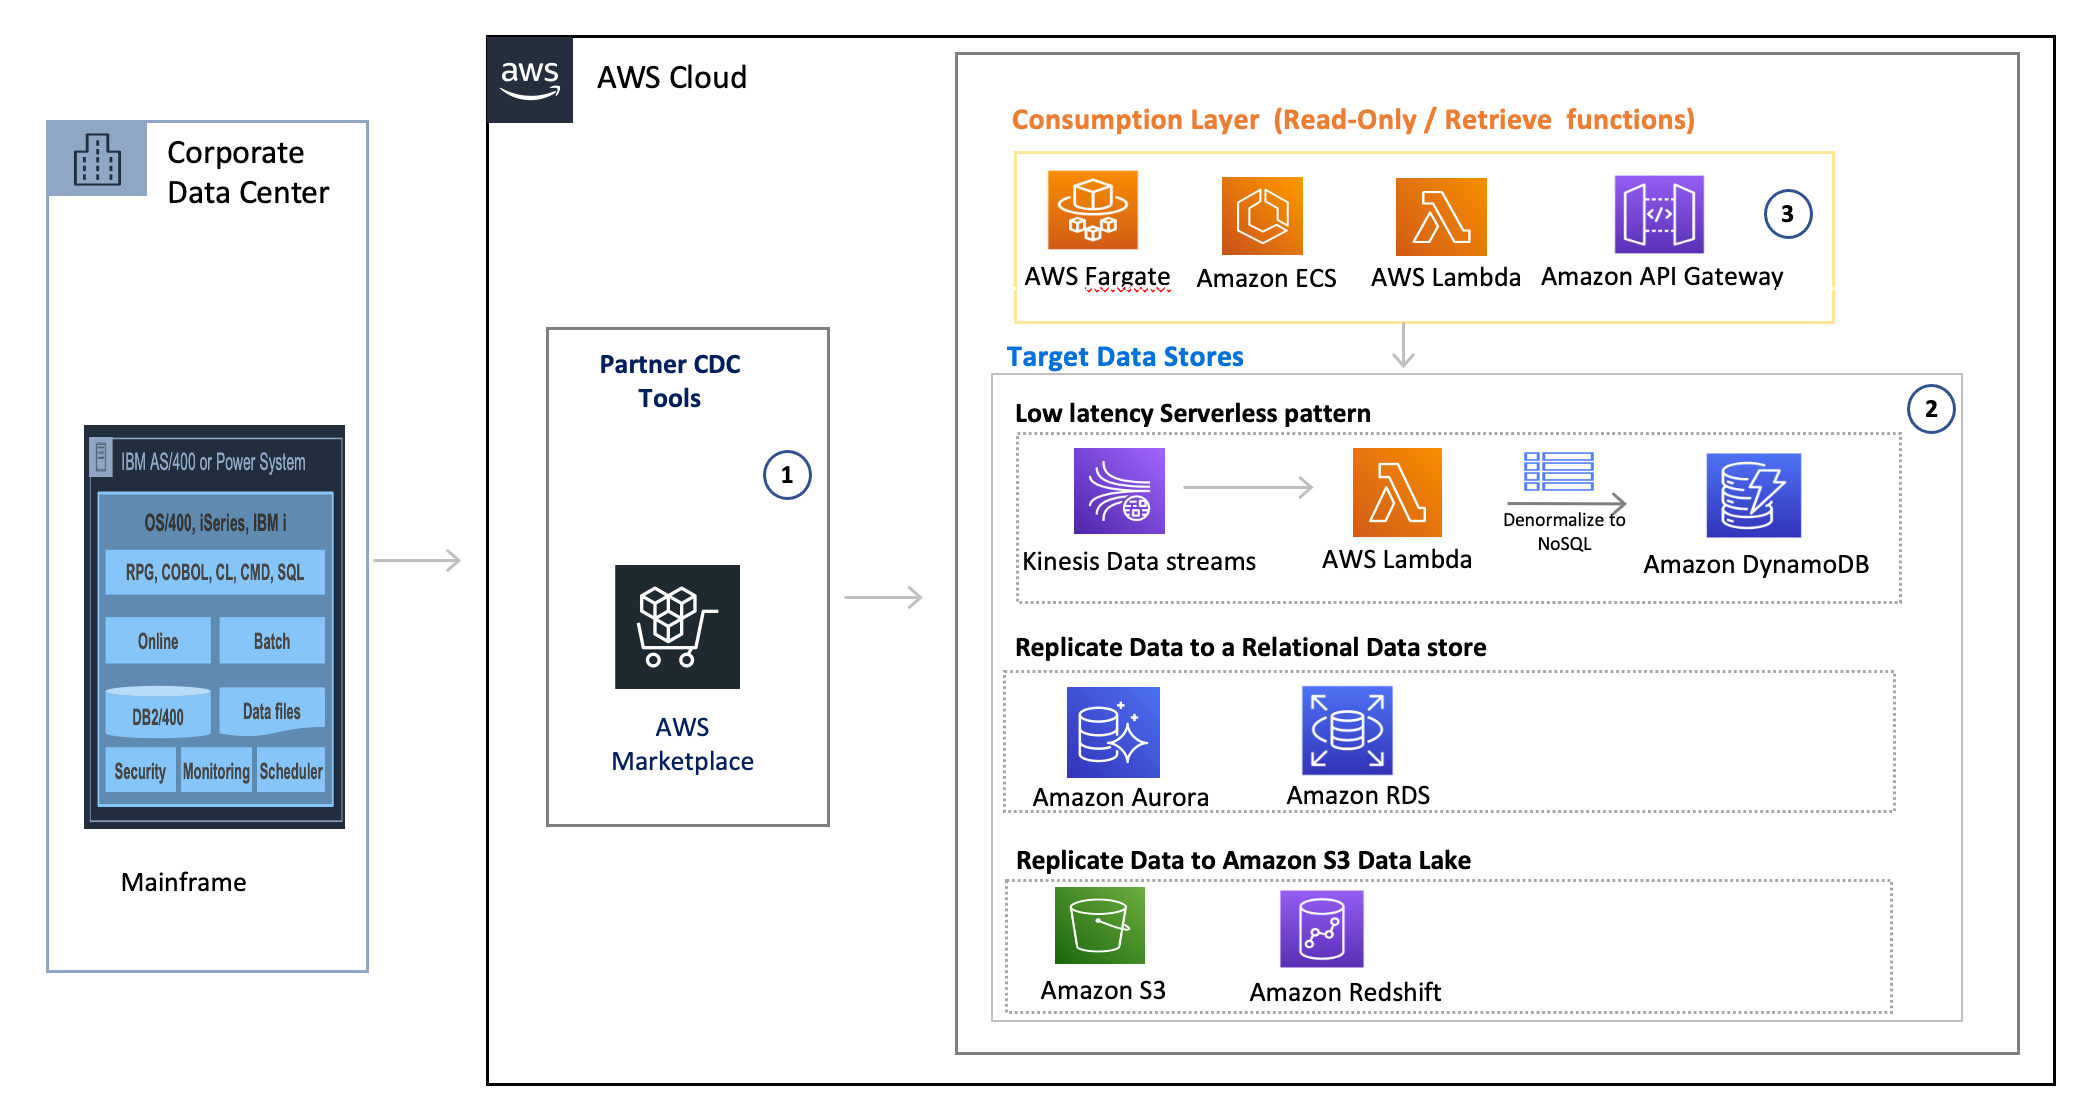The height and width of the screenshot is (1102, 2076).
Task: Click the Amazon Aurora icon
Action: pos(1112,732)
